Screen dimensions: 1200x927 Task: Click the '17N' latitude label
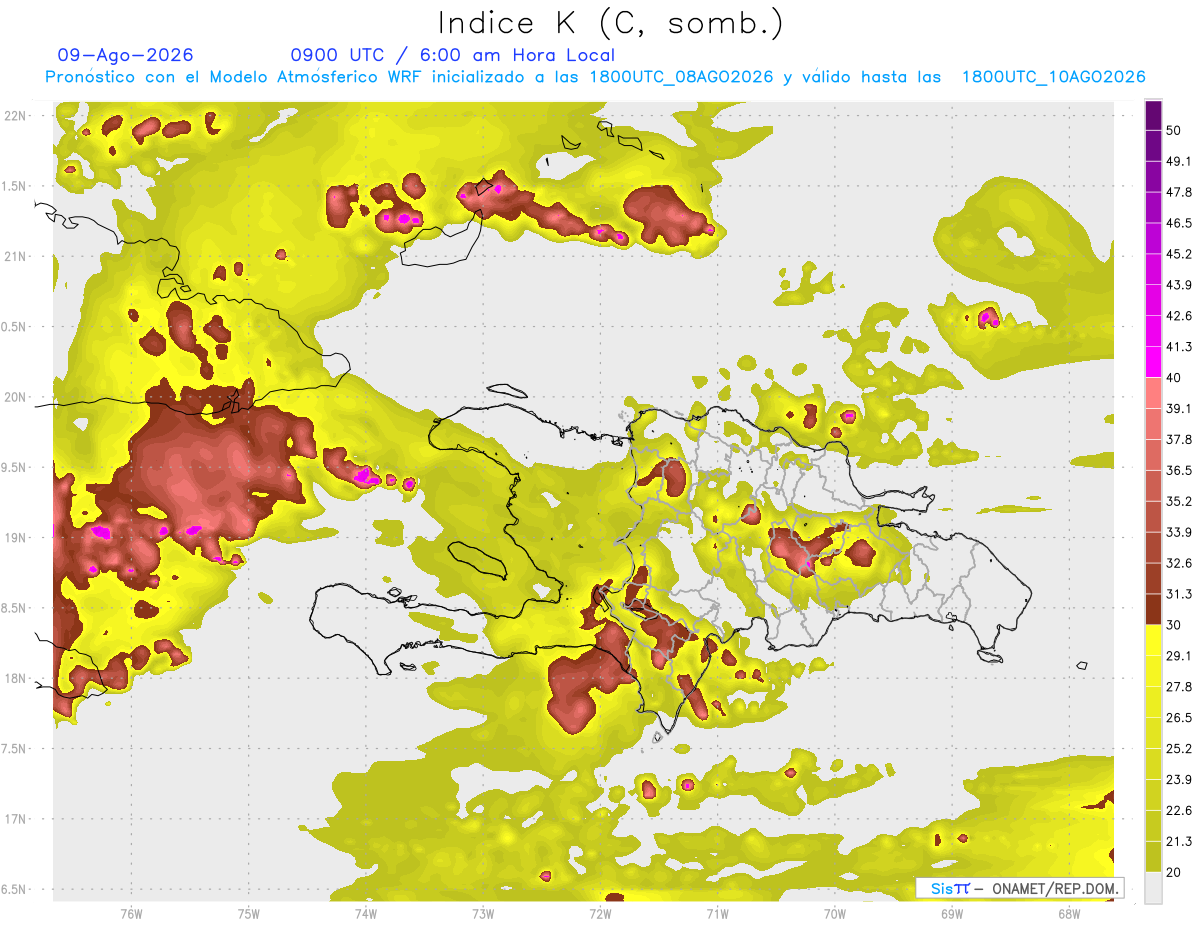(x=17, y=819)
